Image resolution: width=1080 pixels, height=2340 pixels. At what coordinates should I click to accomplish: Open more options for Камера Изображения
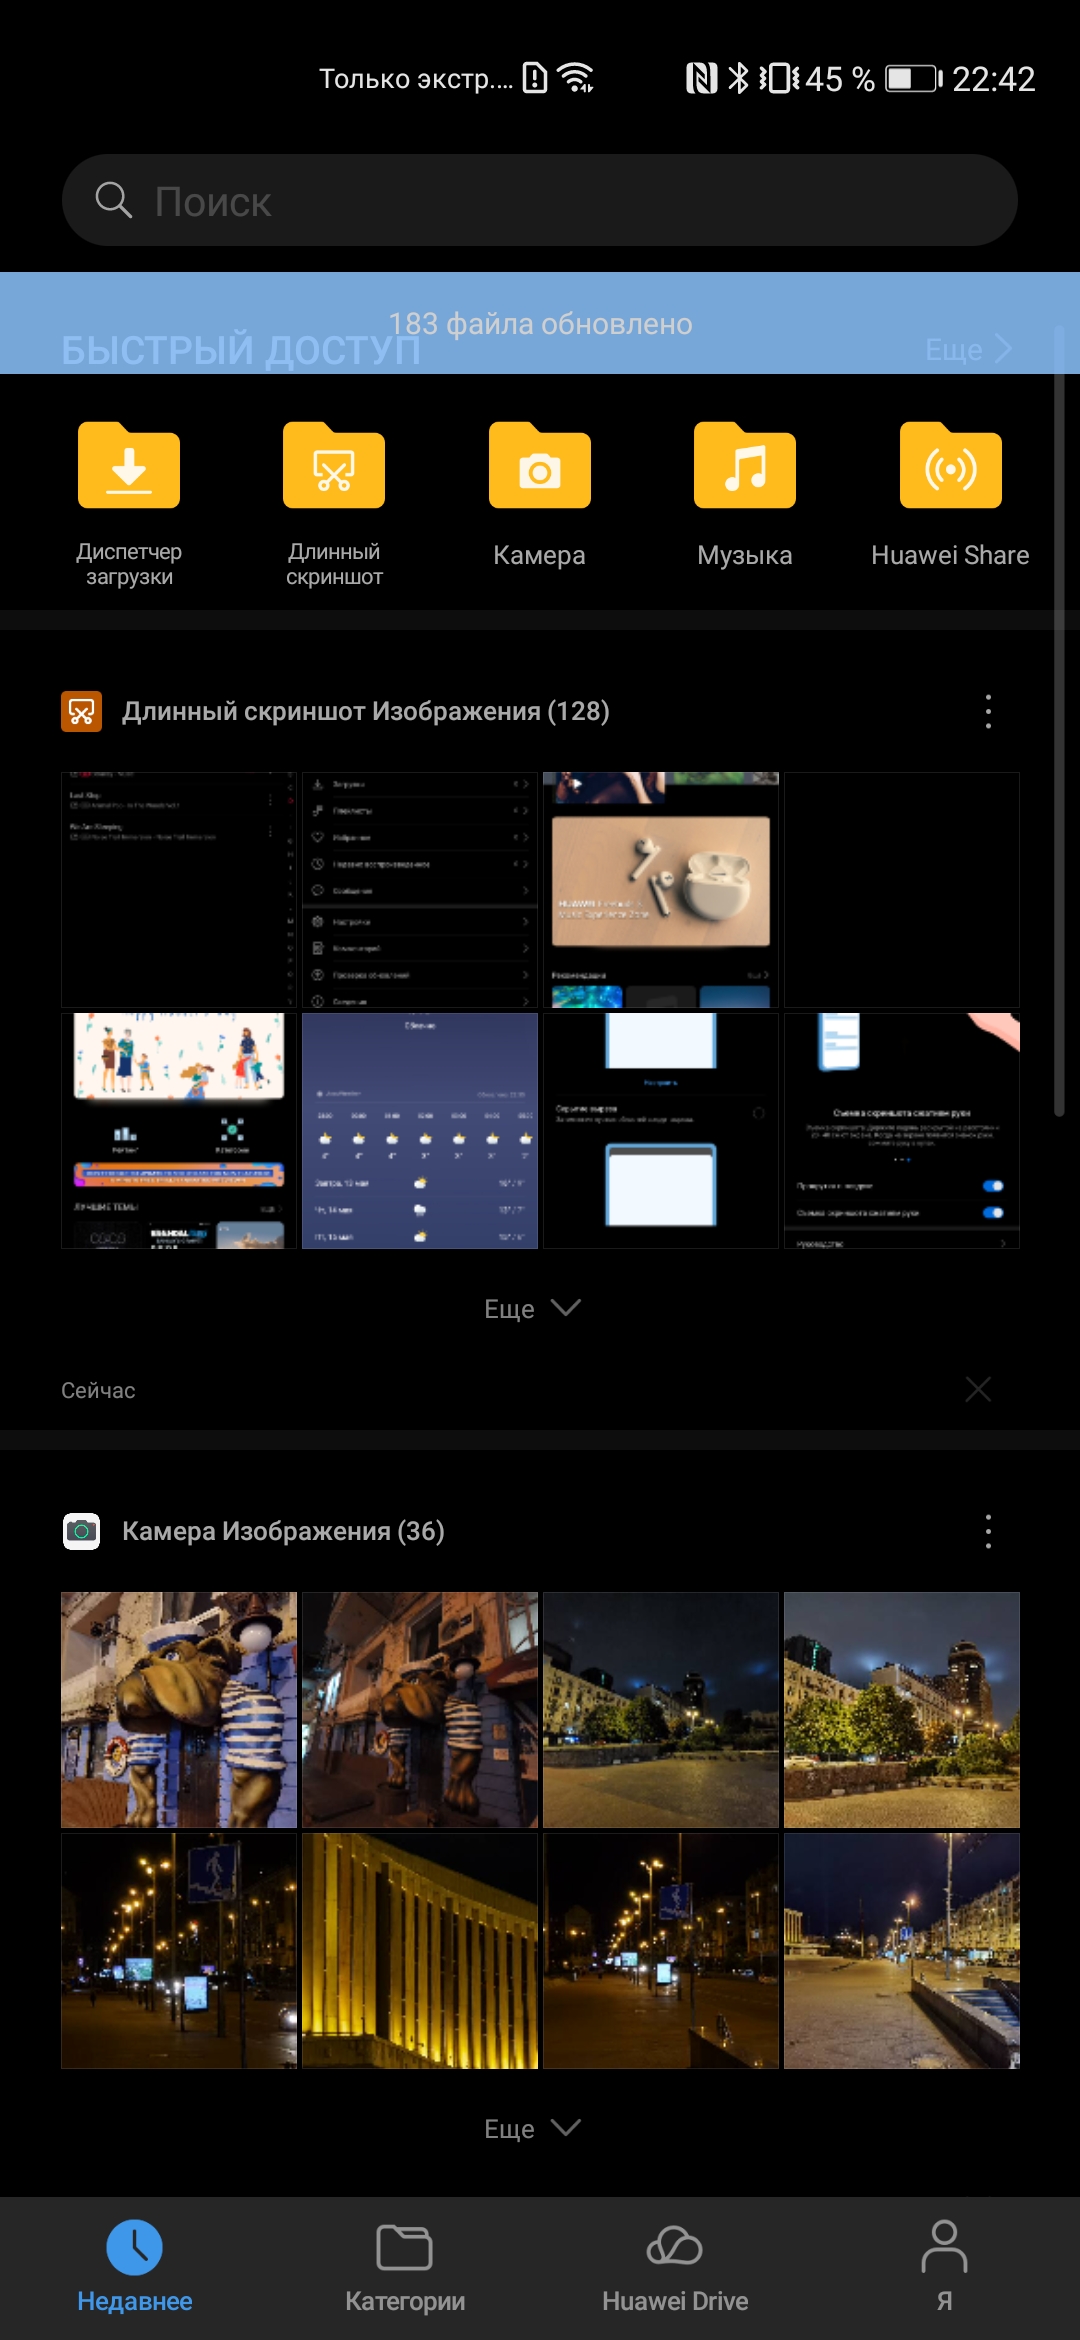tap(988, 1531)
